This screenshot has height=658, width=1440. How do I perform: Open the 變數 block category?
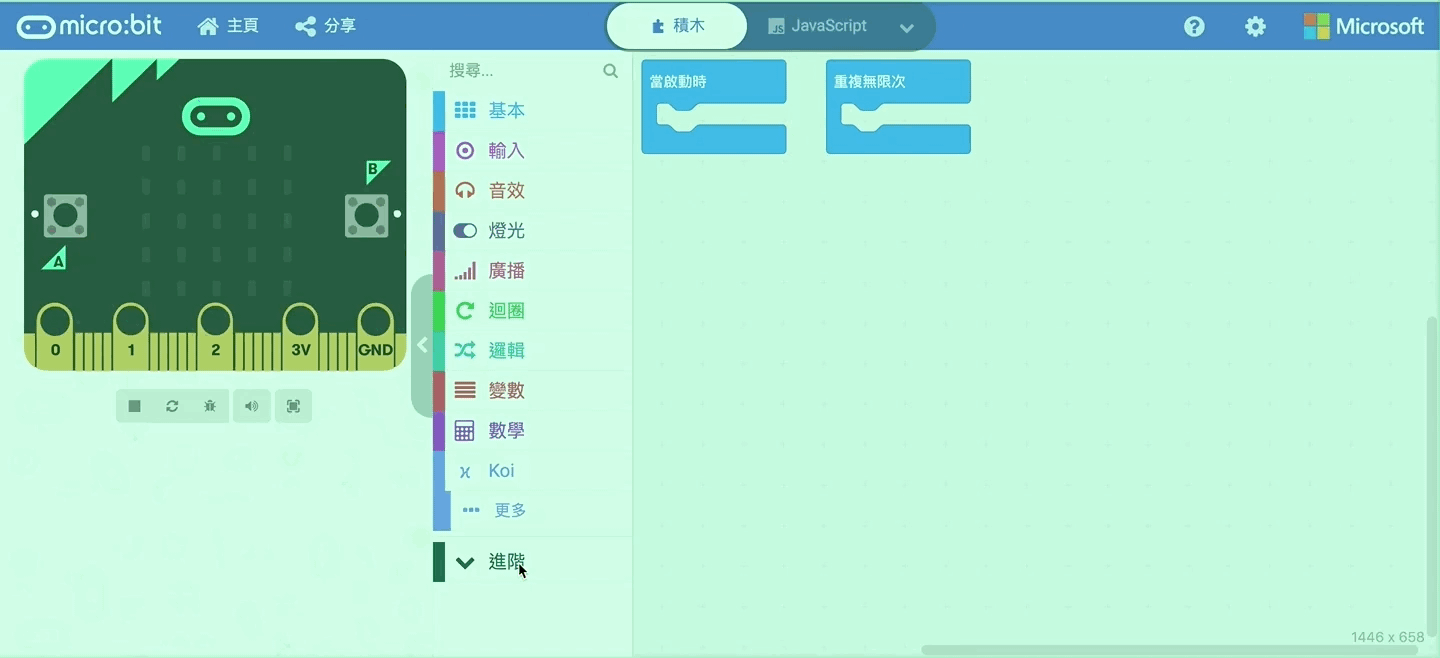[532, 390]
